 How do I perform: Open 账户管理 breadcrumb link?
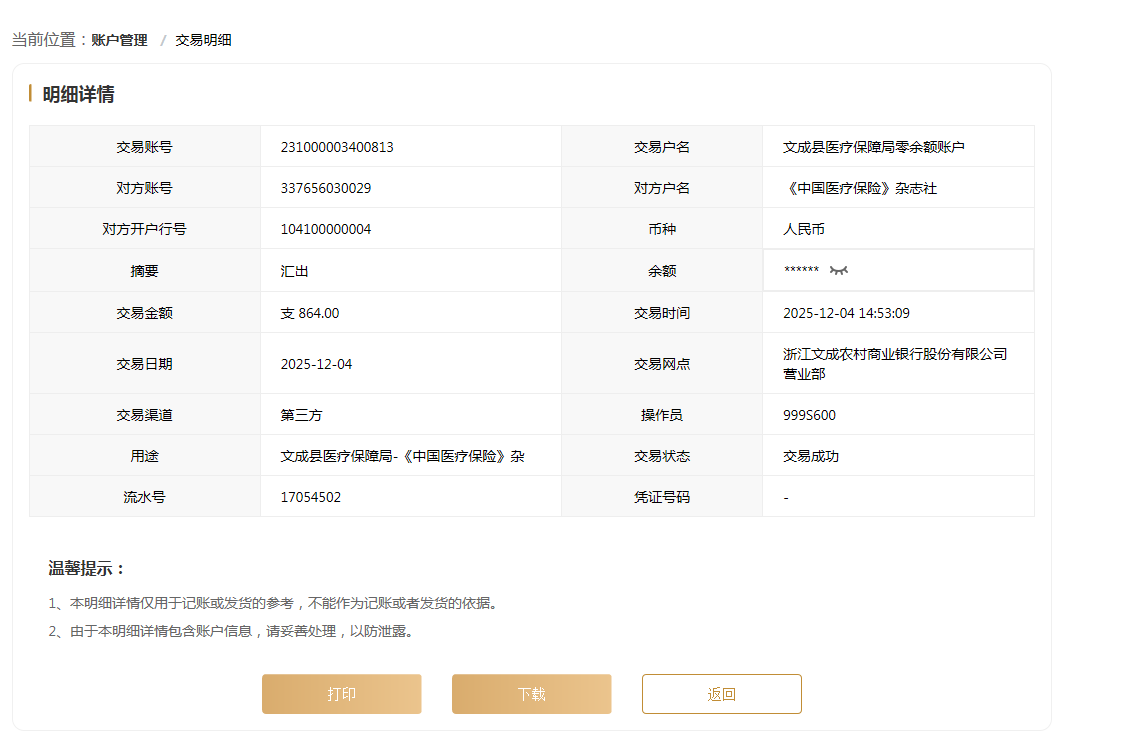[x=119, y=40]
